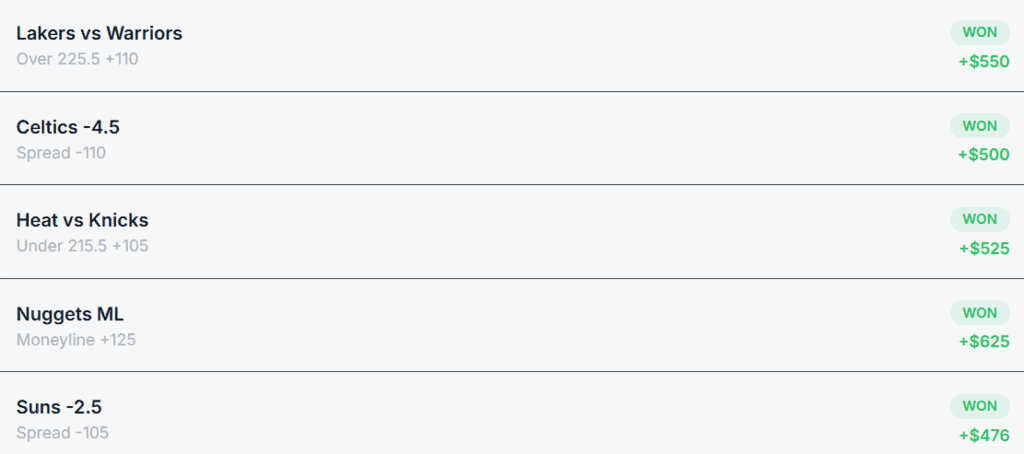Click the Spread -105 line
This screenshot has width=1024, height=454.
(x=62, y=433)
